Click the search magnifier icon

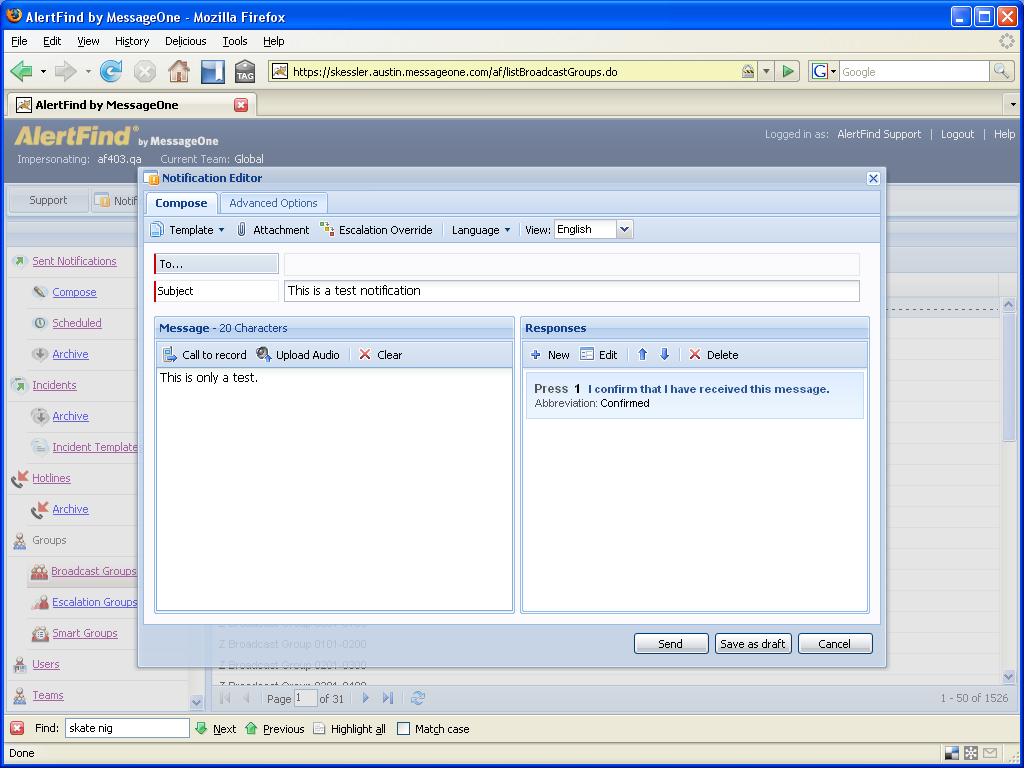pos(1001,71)
